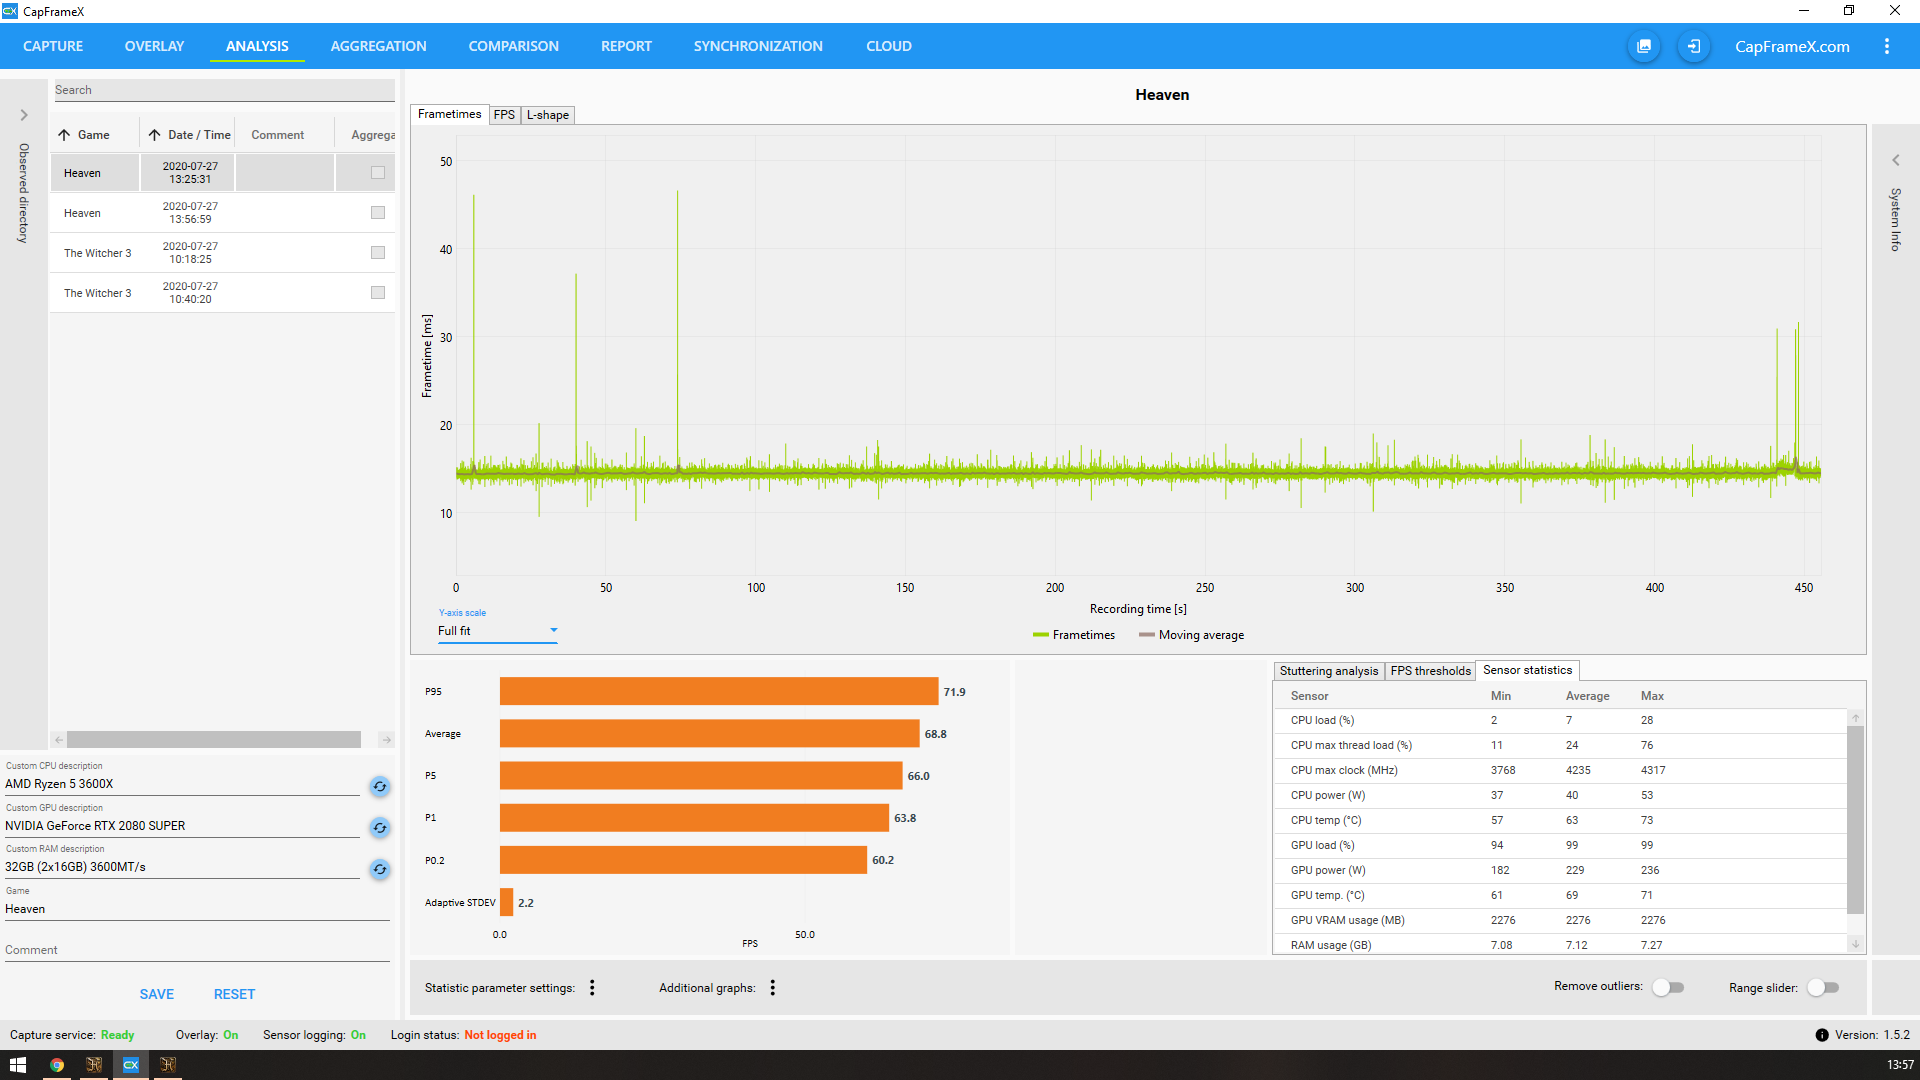The height and width of the screenshot is (1080, 1920).
Task: Open the CapFrameX.com link
Action: pyautogui.click(x=1791, y=46)
